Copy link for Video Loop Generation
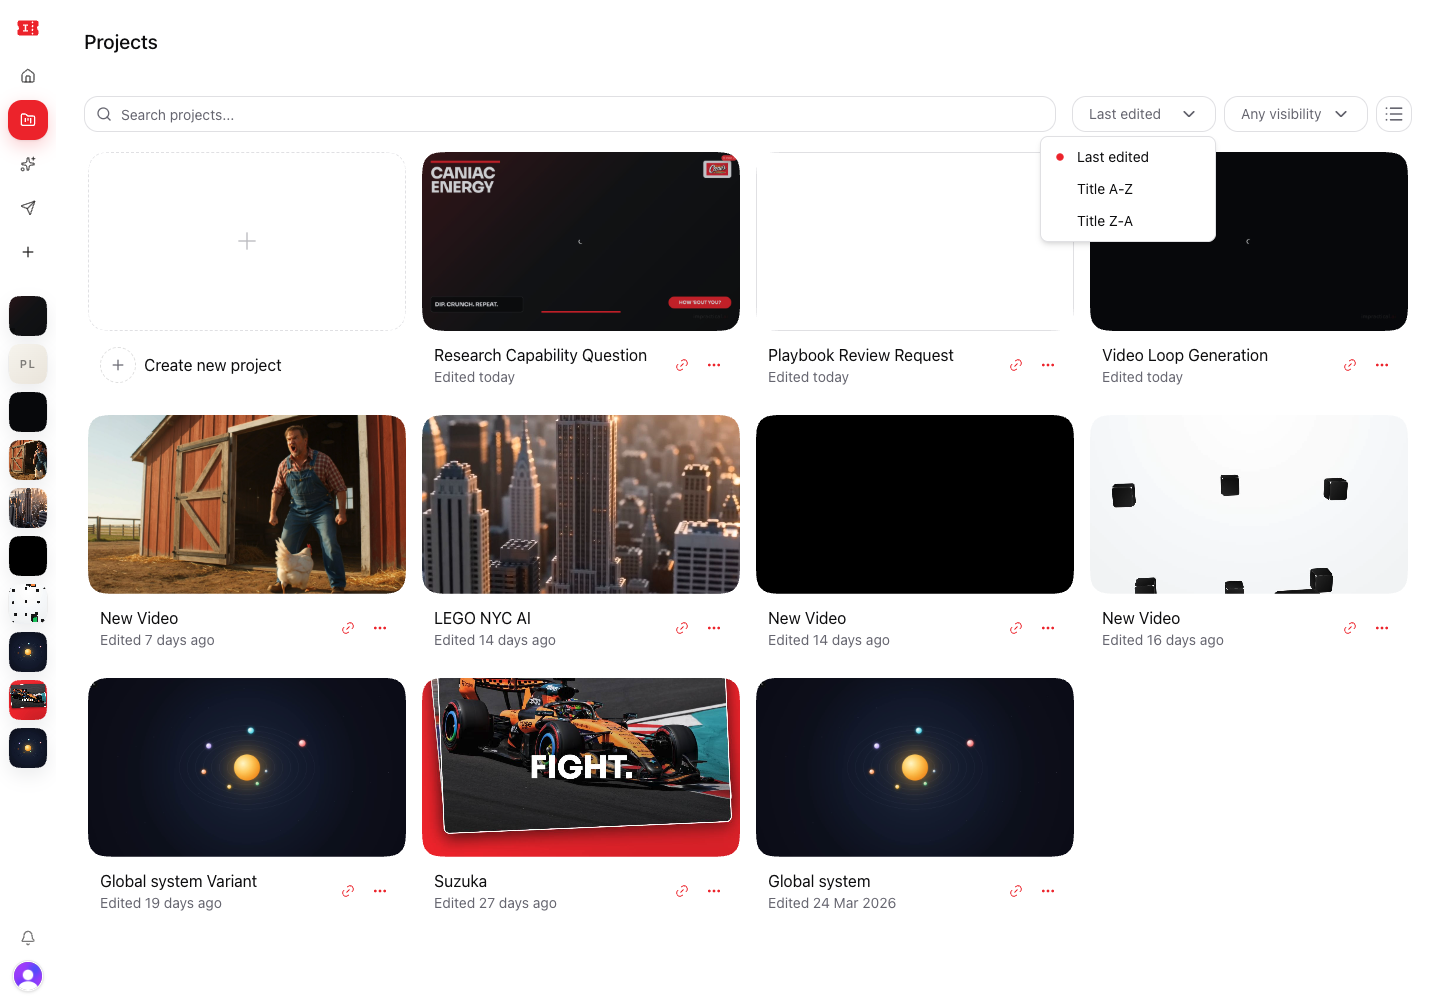Image resolution: width=1440 pixels, height=1000 pixels. [1350, 365]
